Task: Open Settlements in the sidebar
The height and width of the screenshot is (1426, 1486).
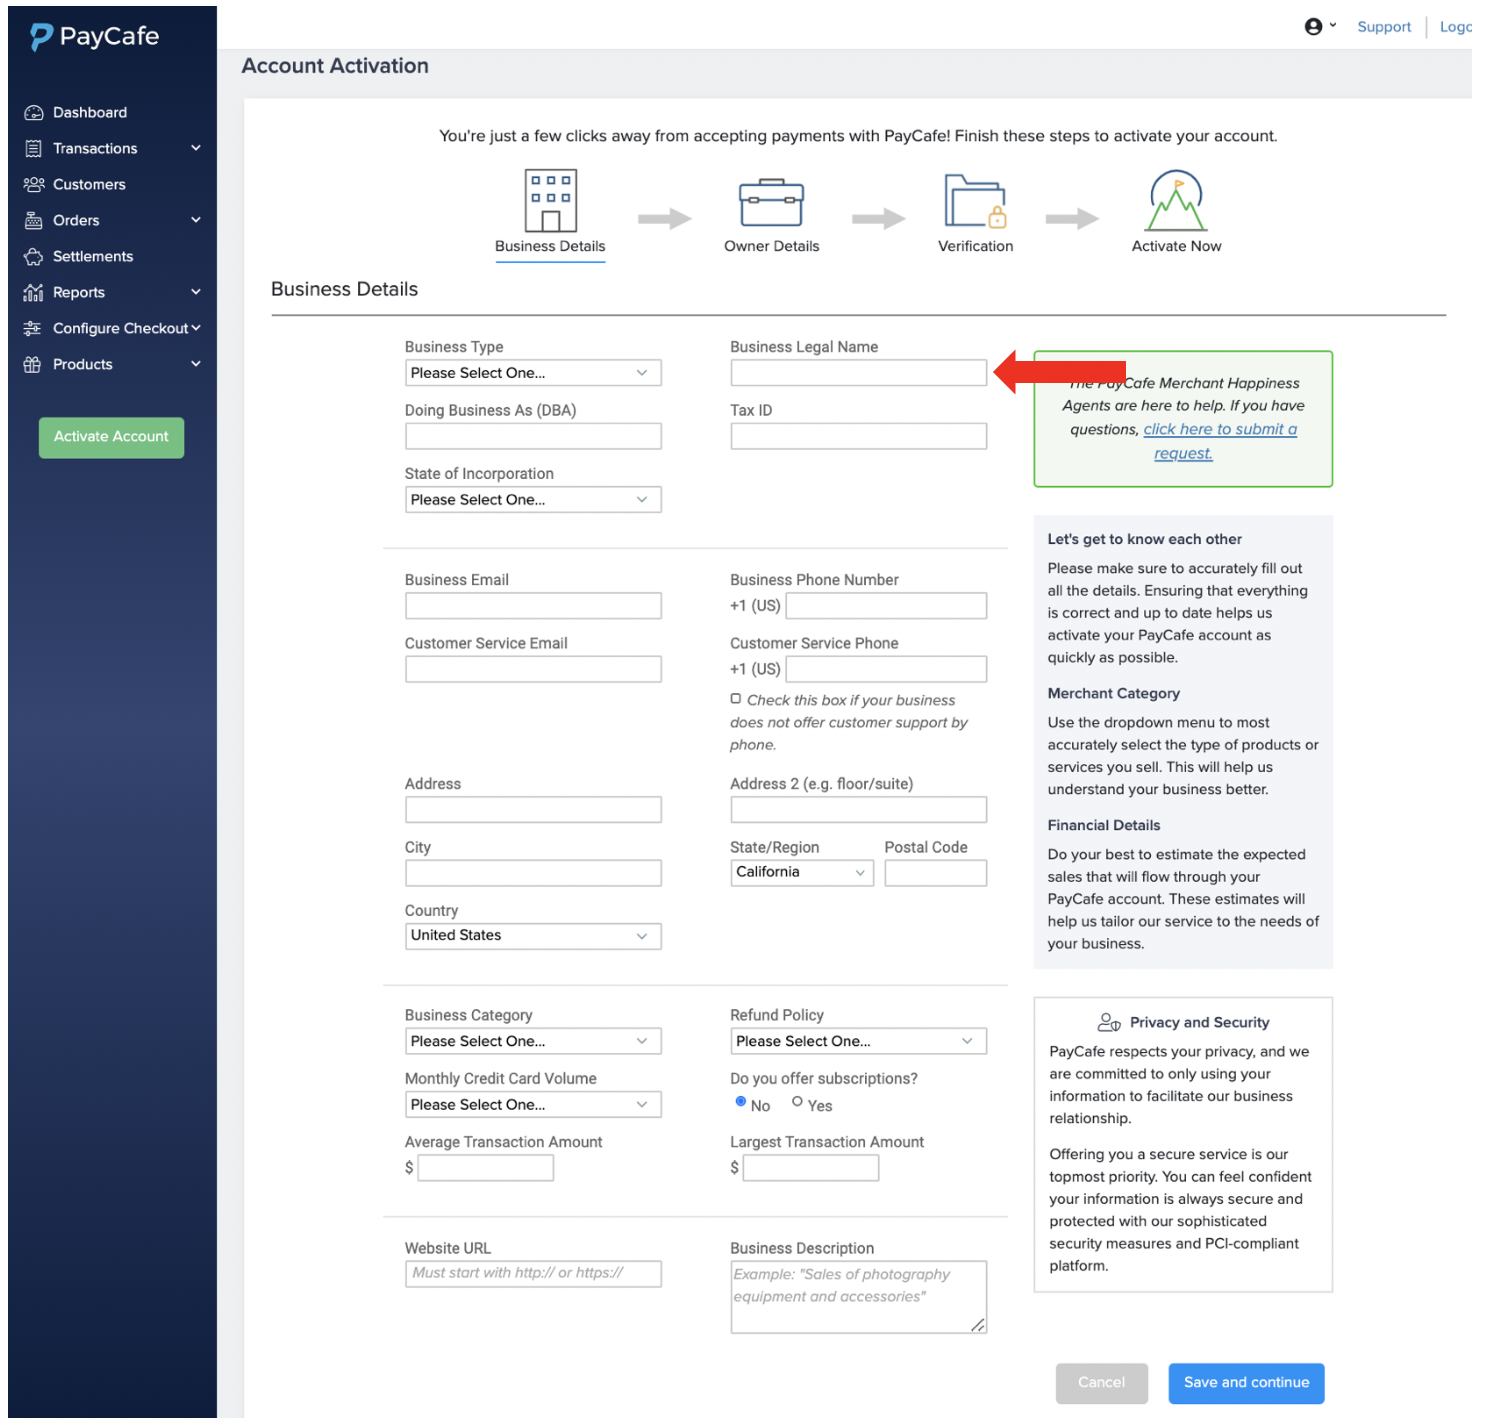Action: [x=93, y=257]
